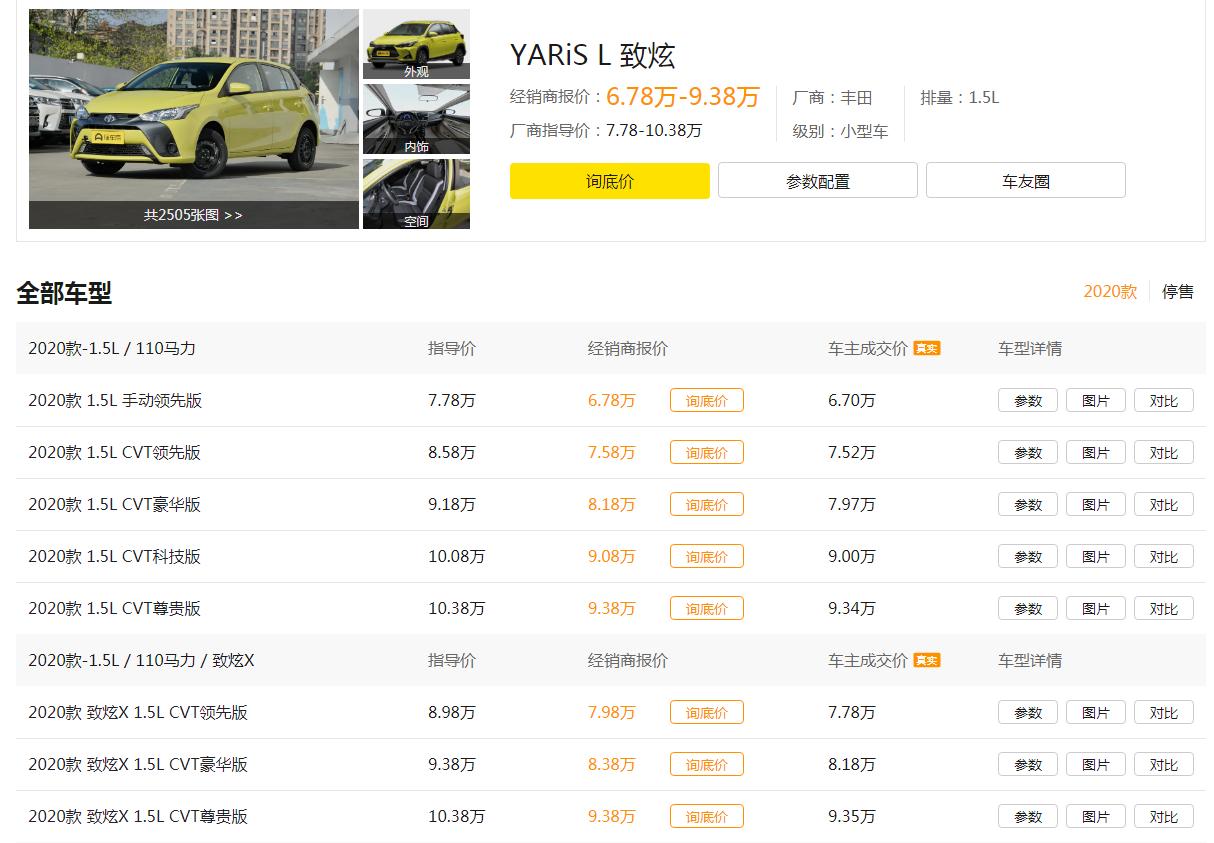Open 参数 for 致炫X CVT领先版
This screenshot has width=1214, height=843.
point(1027,712)
